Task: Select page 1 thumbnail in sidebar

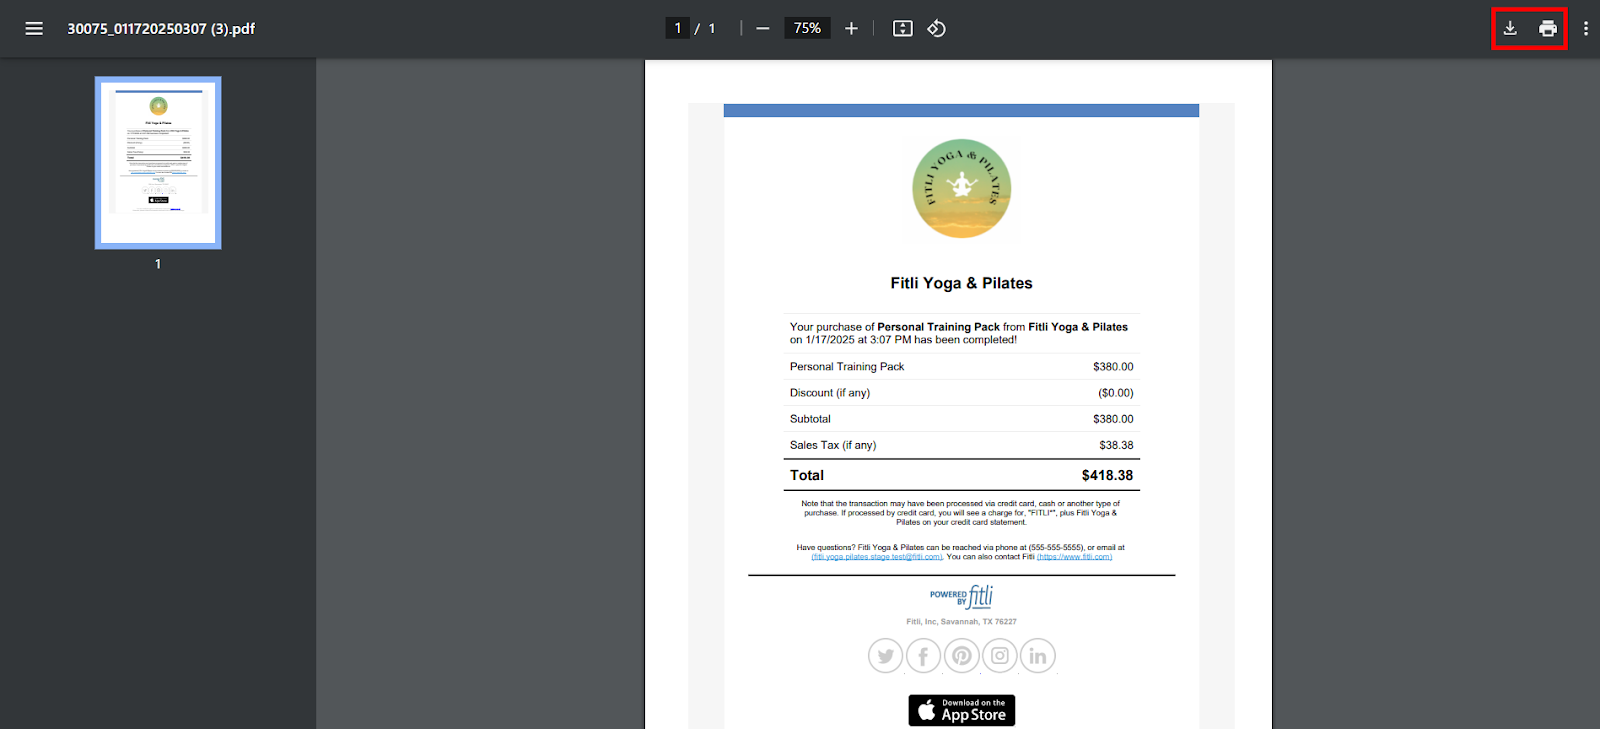Action: (x=158, y=162)
